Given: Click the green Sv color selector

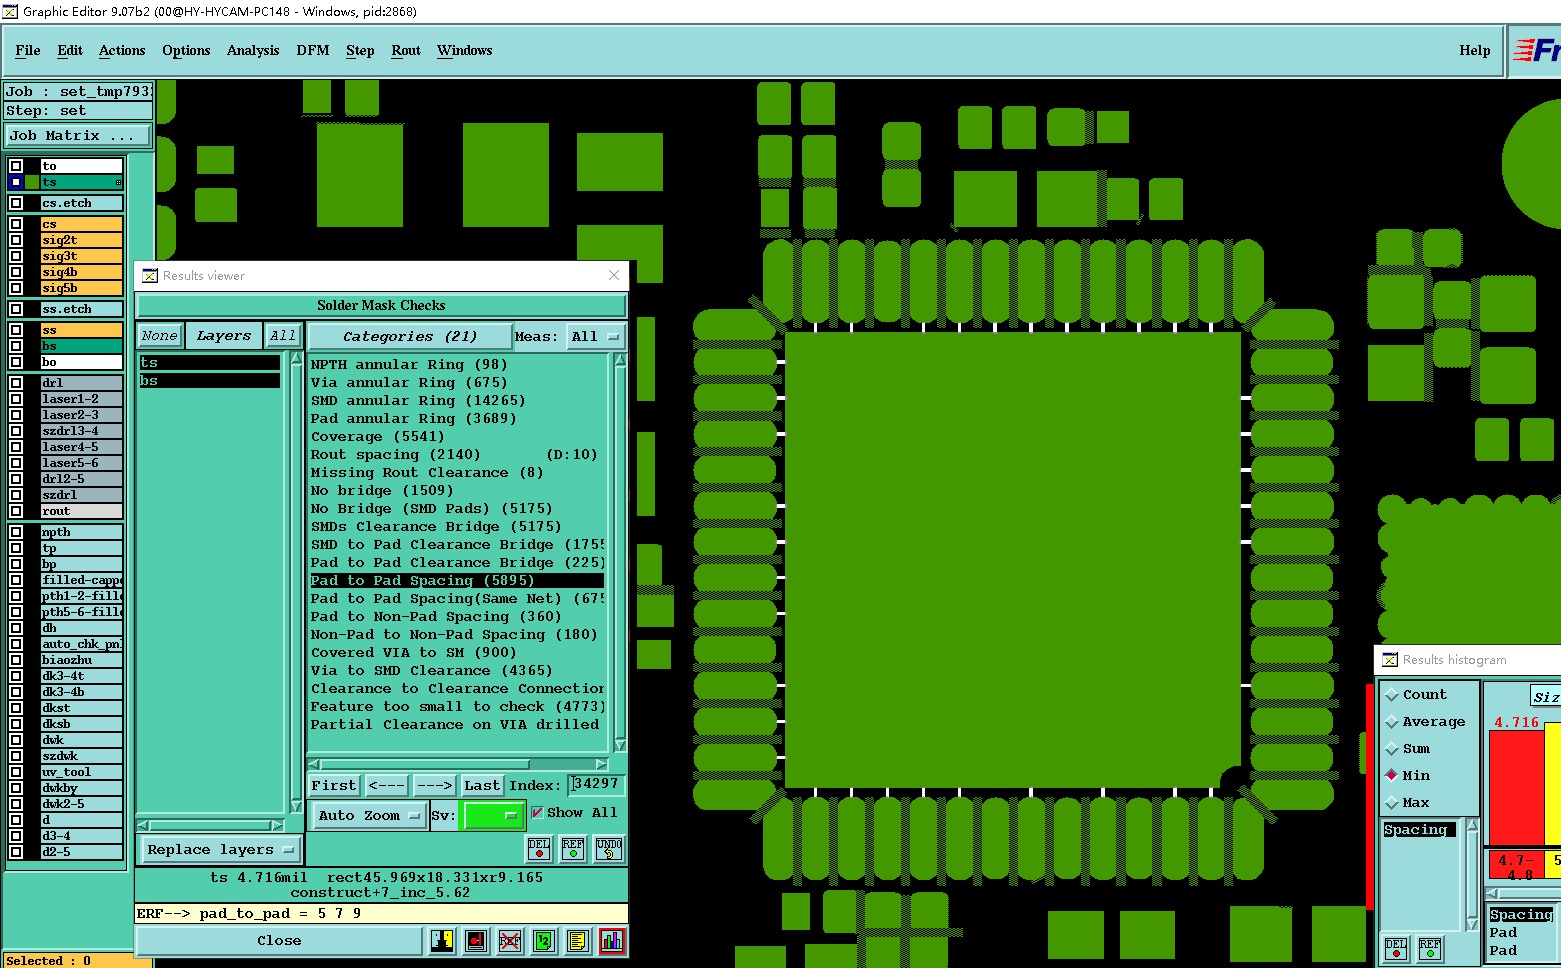Looking at the screenshot, I should click(492, 816).
